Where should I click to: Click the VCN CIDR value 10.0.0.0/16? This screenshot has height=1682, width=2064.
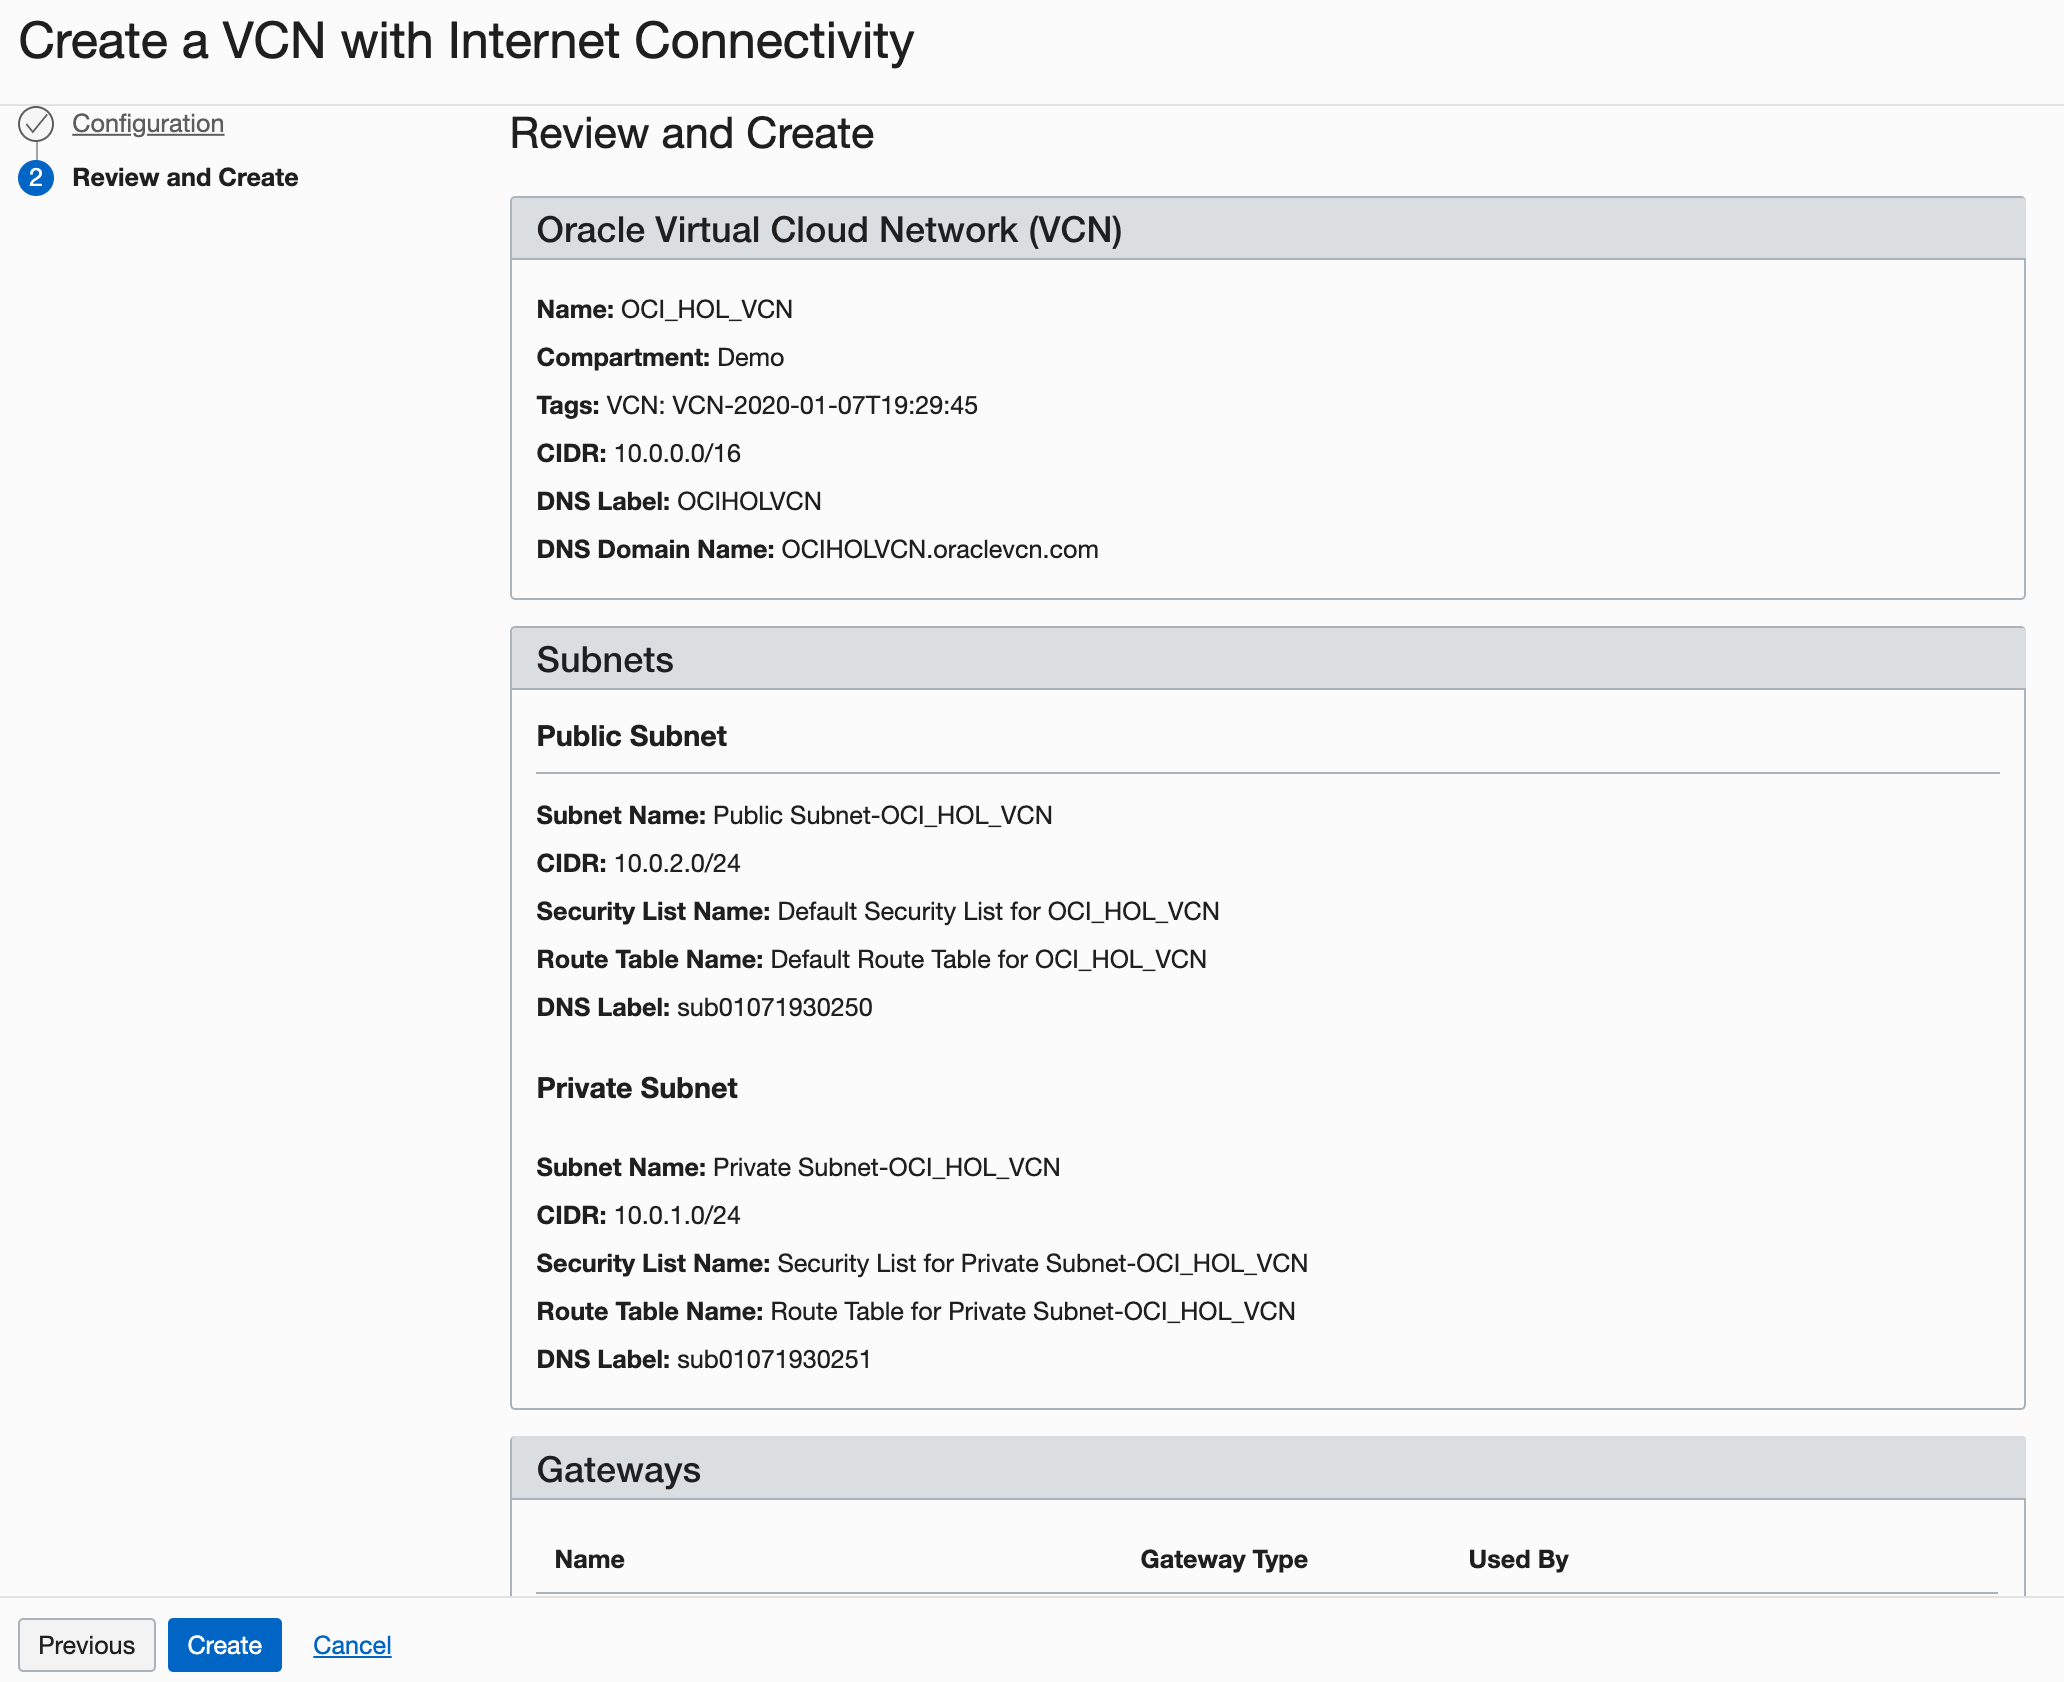tap(677, 454)
